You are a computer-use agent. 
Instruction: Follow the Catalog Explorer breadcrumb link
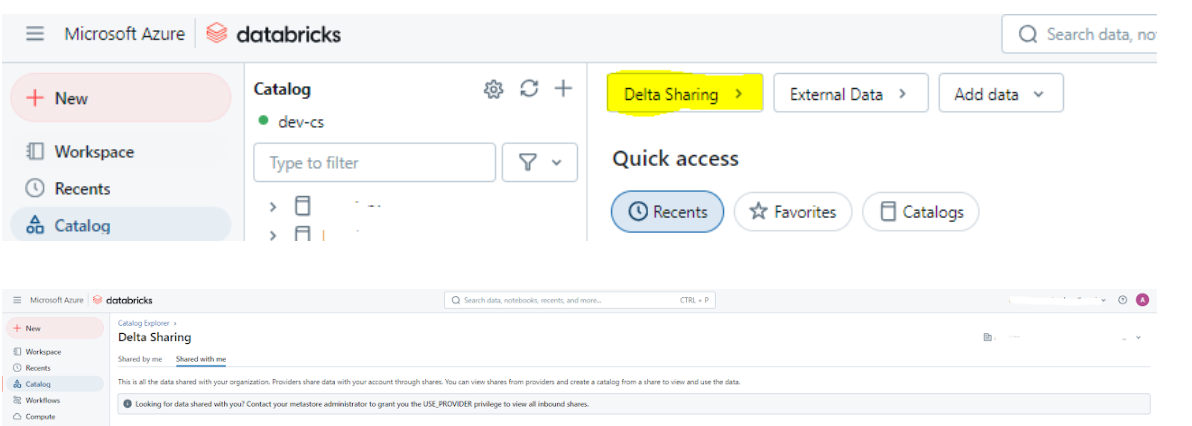[144, 323]
